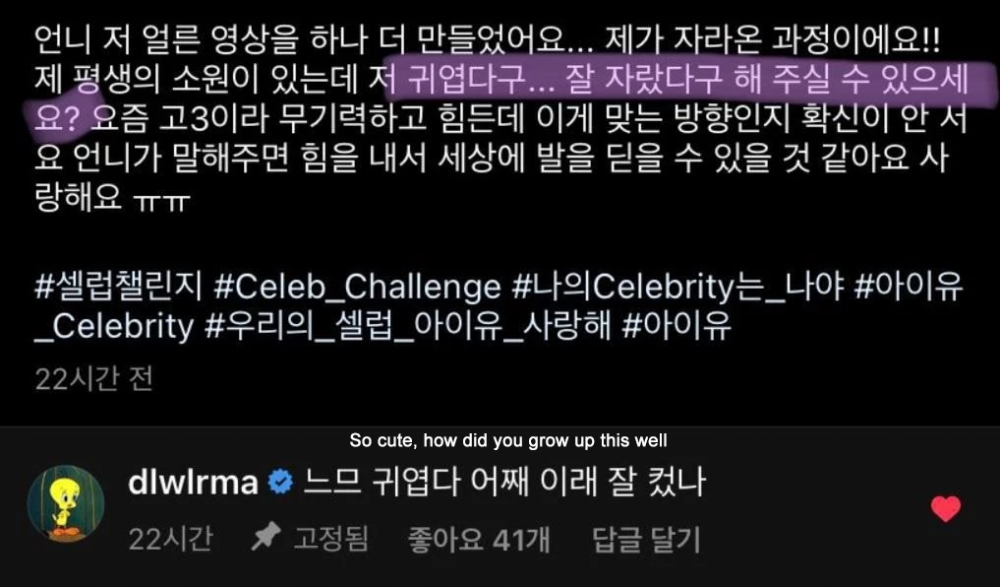Like the dlwlrma comment with the red heart
The width and height of the screenshot is (1000, 587).
(x=946, y=509)
